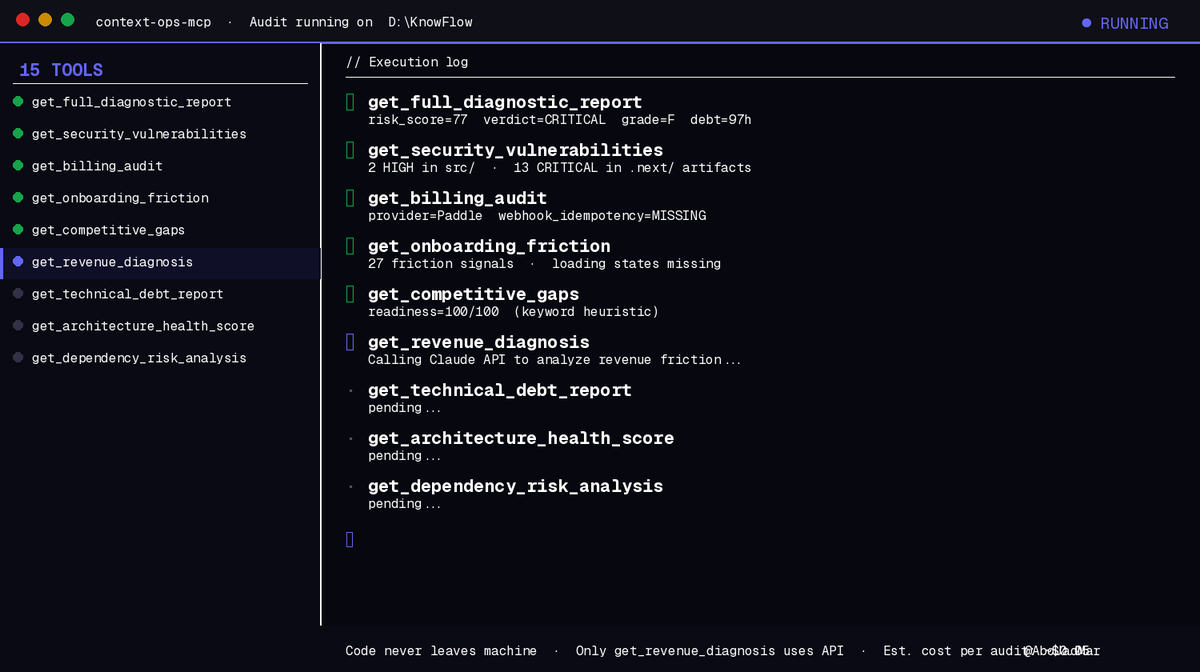Click green status dot beside get_full_diagnostic_report
The height and width of the screenshot is (672, 1200).
click(x=18, y=102)
